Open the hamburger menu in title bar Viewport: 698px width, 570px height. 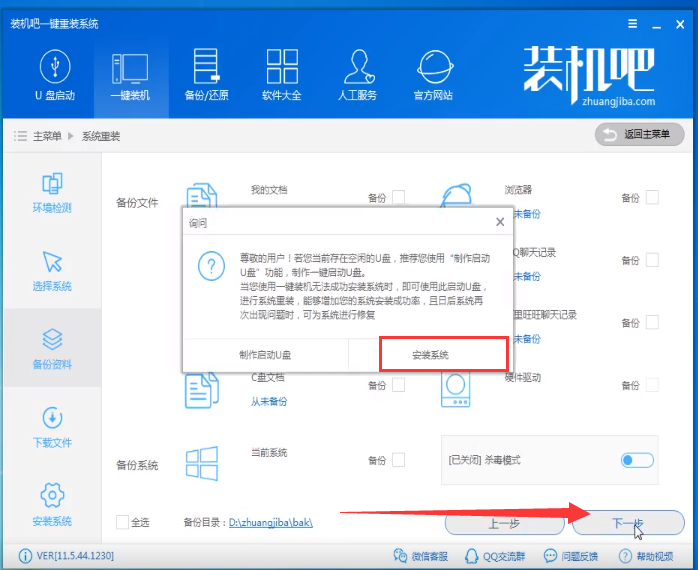click(x=632, y=23)
